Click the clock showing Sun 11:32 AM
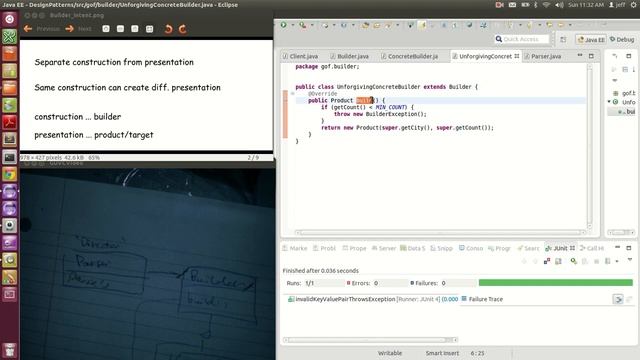 point(586,4)
